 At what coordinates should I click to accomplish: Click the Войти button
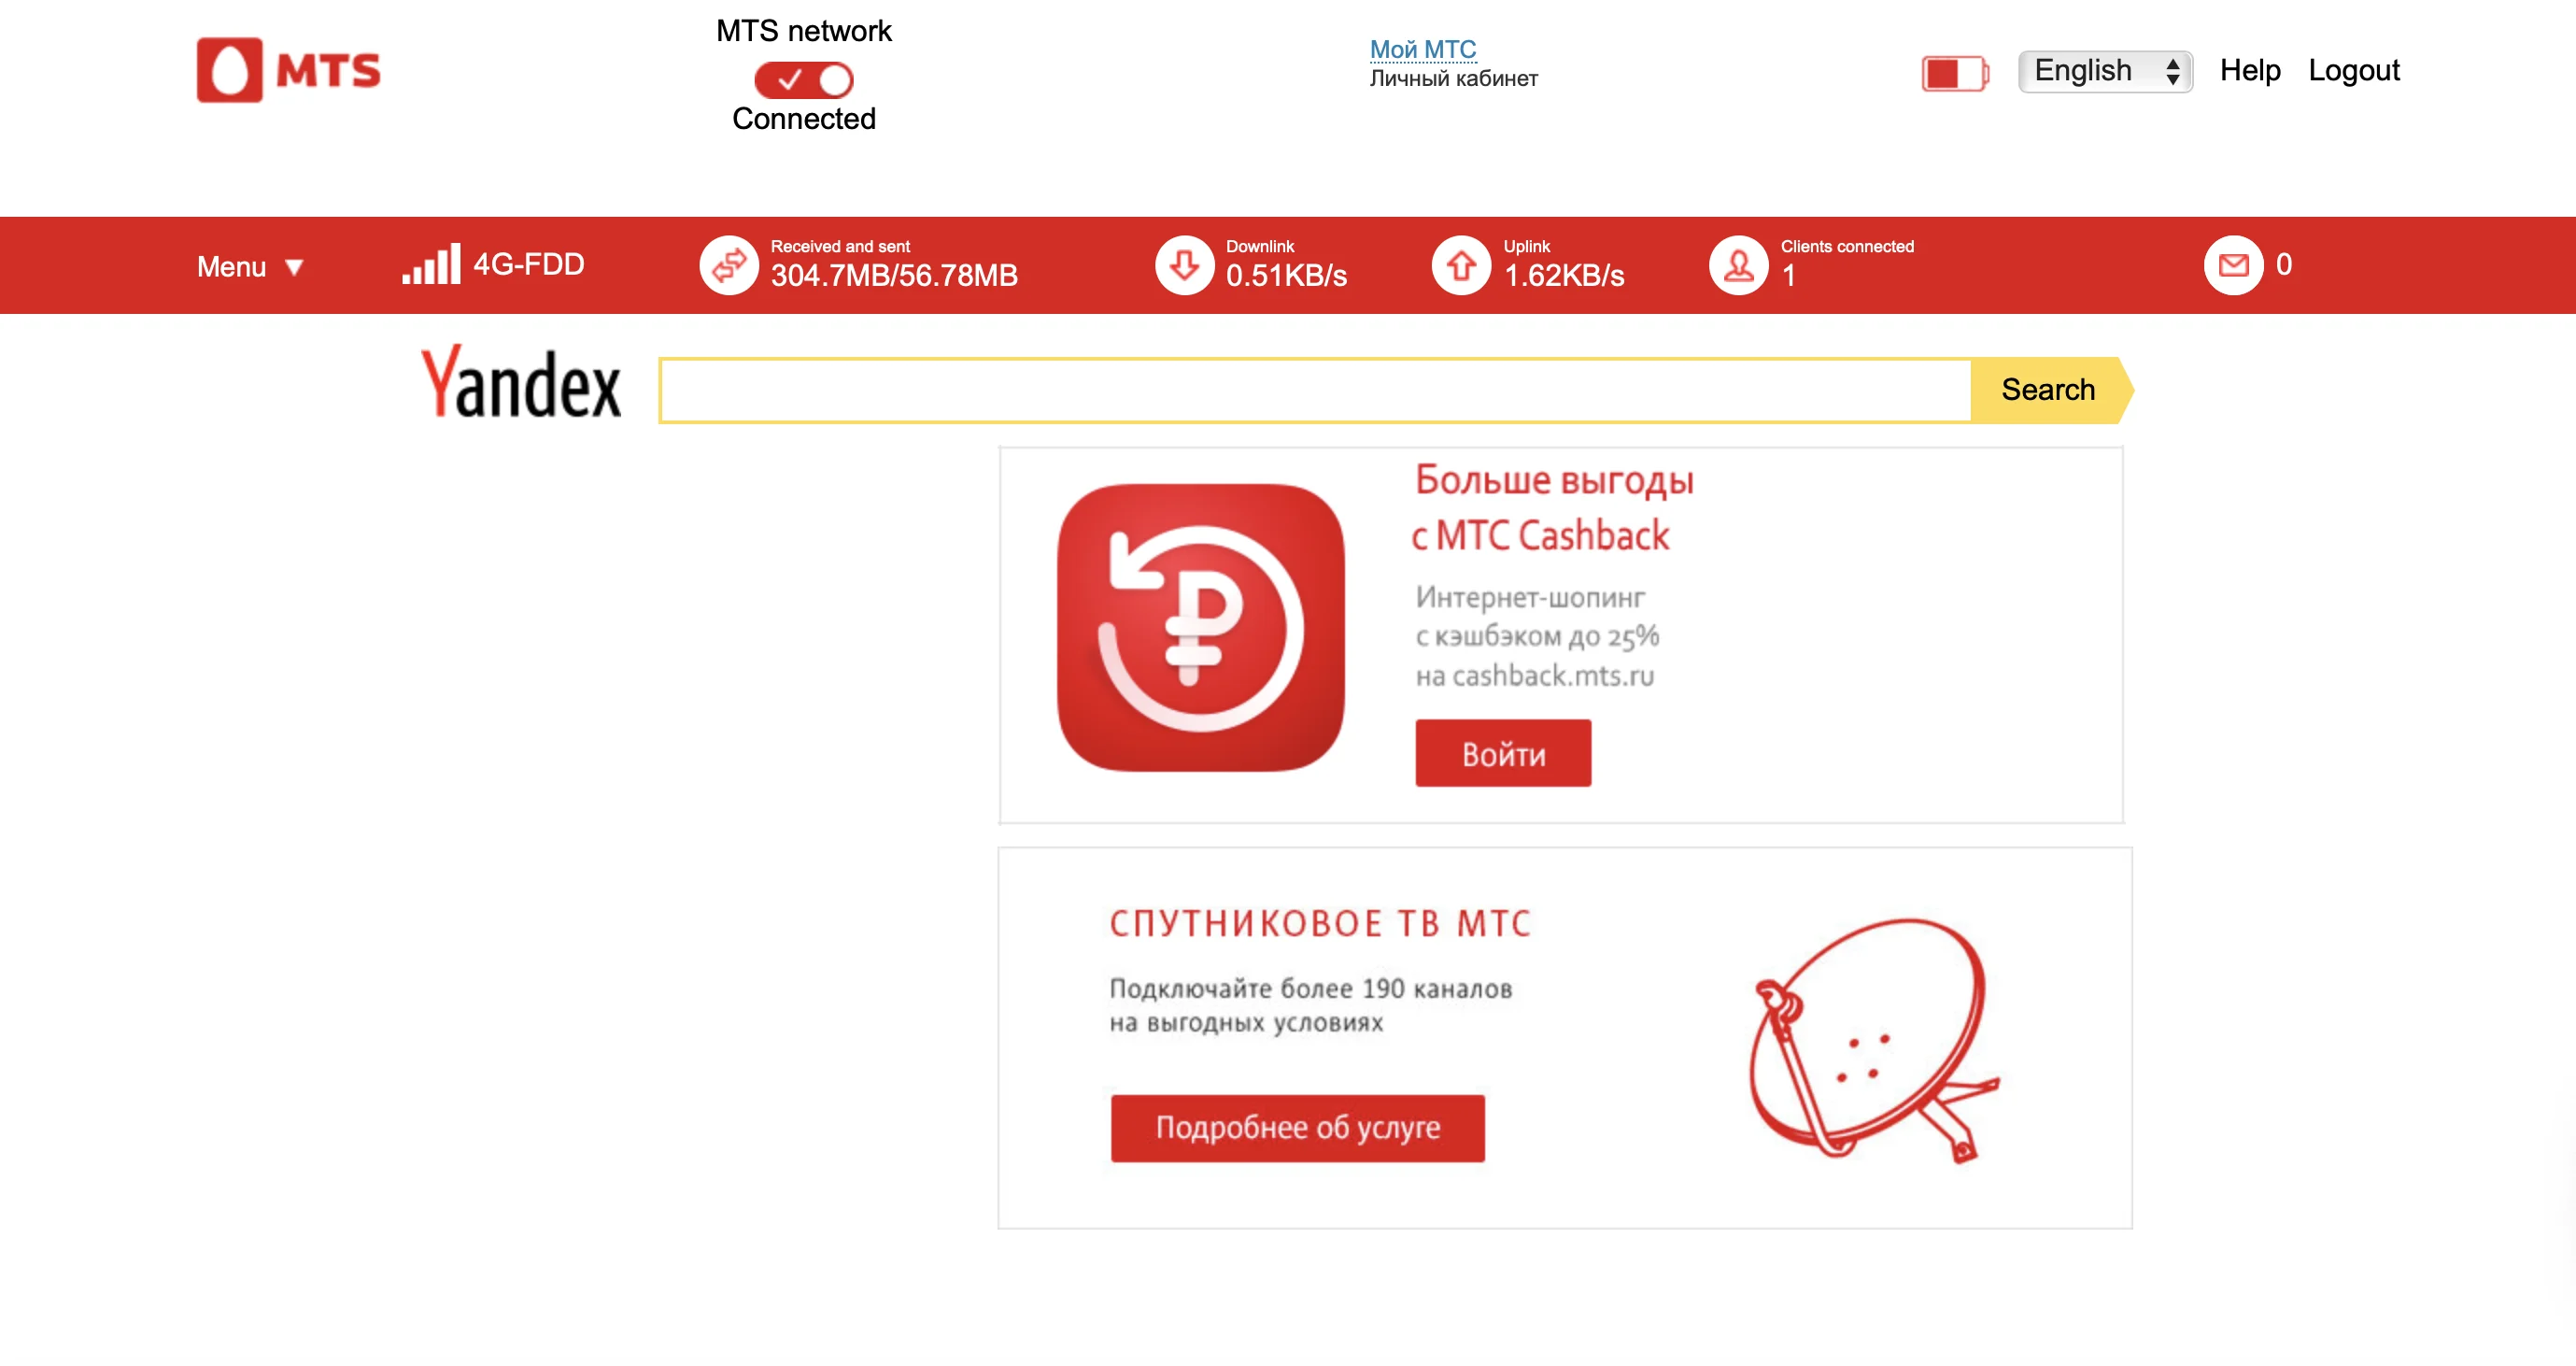coord(1503,753)
